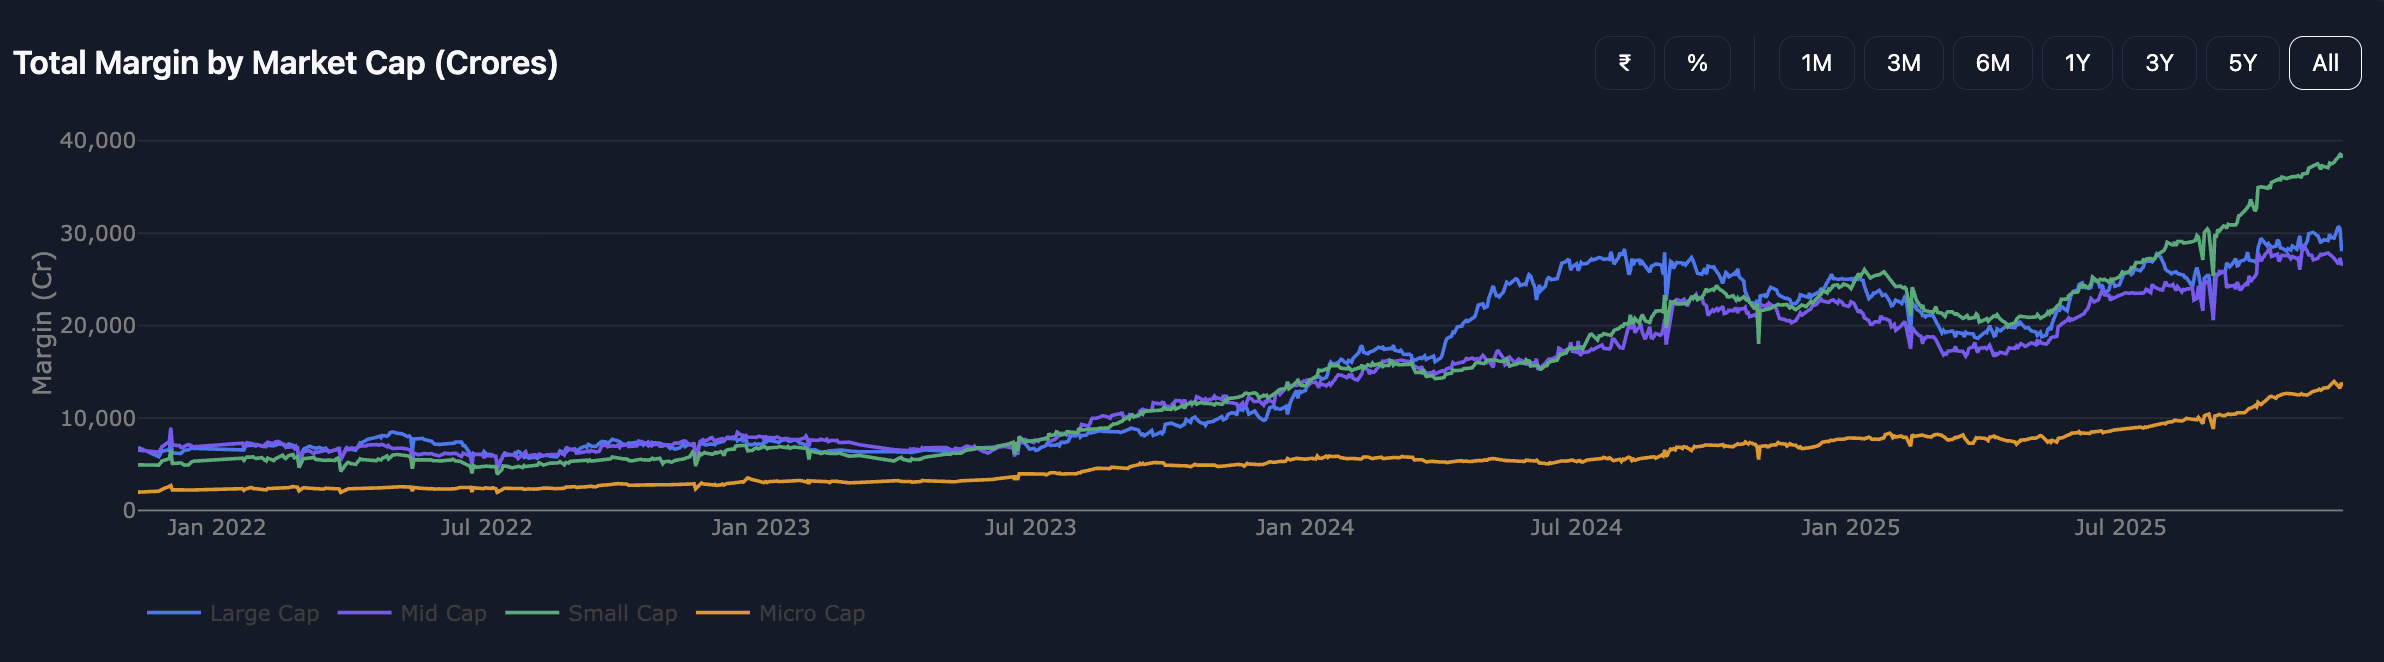The image size is (2384, 662).
Task: Select the 3M time range
Action: (1903, 63)
